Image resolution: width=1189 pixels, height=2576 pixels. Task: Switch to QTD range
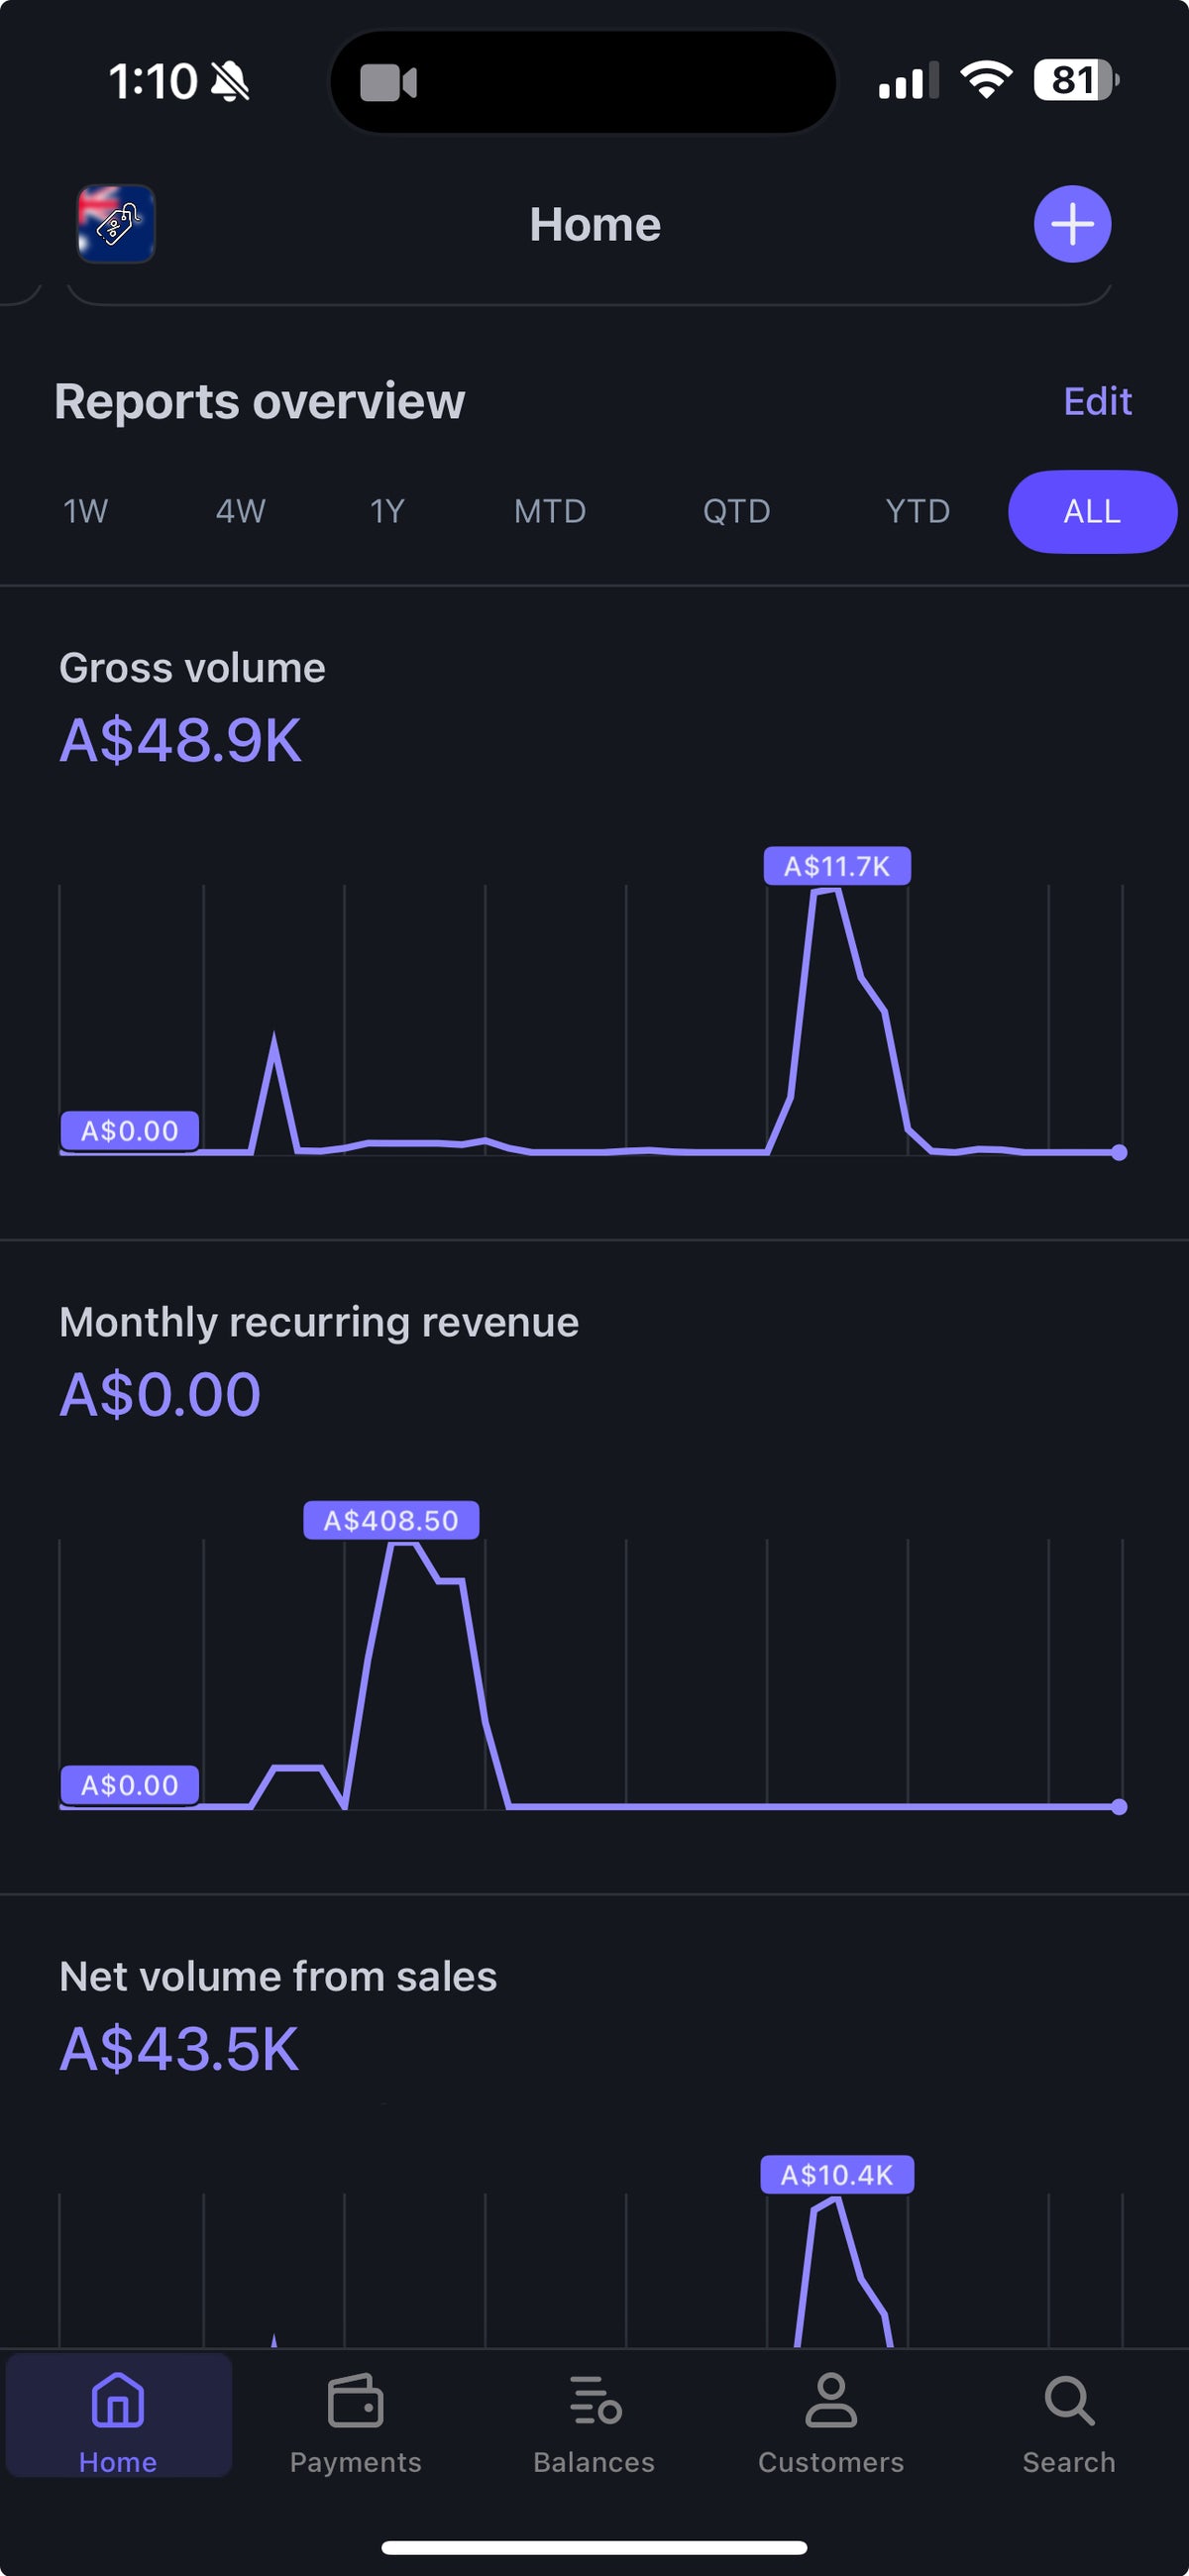[736, 512]
